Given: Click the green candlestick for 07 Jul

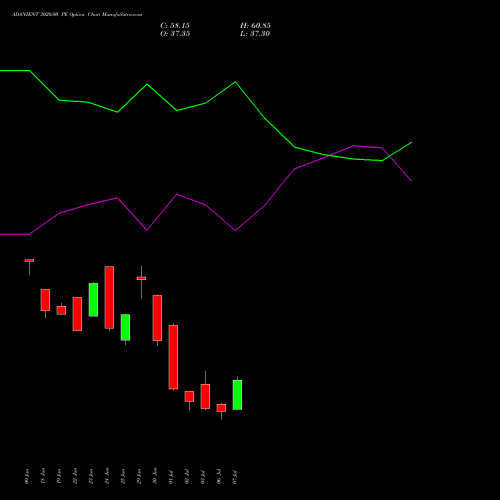Looking at the screenshot, I should 237,395.
